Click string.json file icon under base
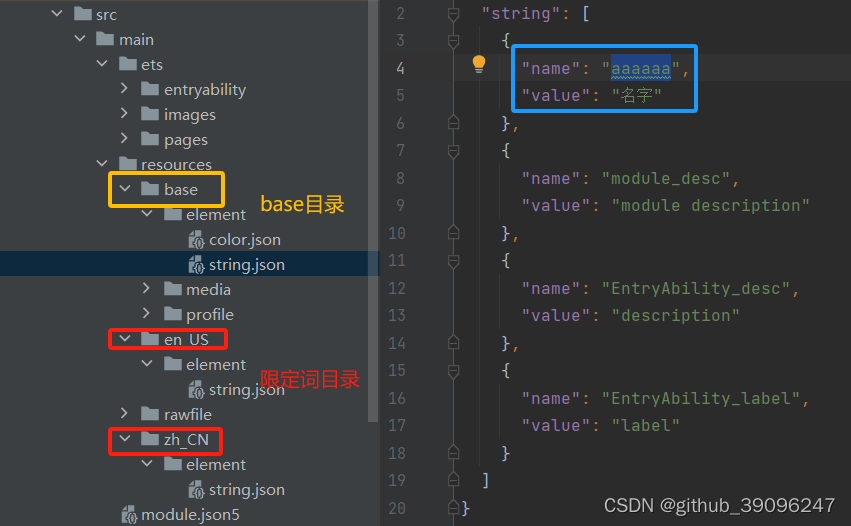Viewport: 851px width, 526px height. coord(196,264)
